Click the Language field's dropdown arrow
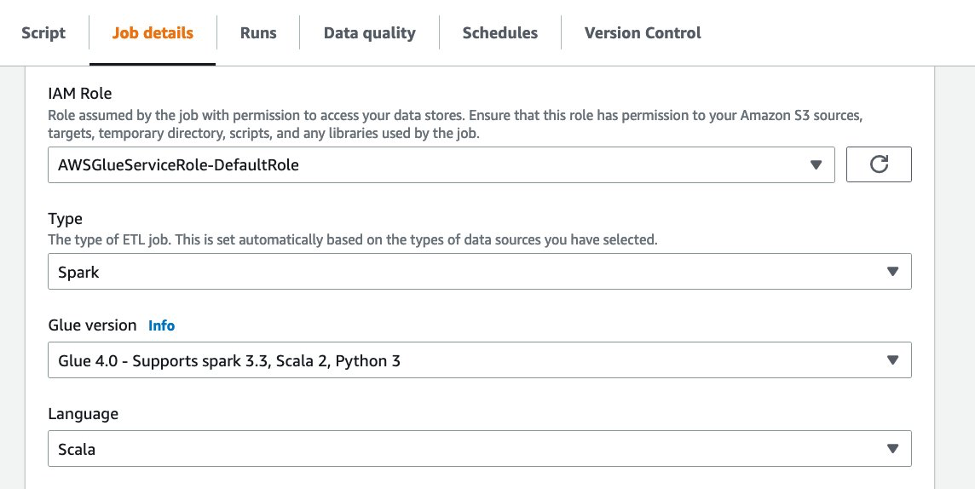The width and height of the screenshot is (977, 489). (892, 449)
